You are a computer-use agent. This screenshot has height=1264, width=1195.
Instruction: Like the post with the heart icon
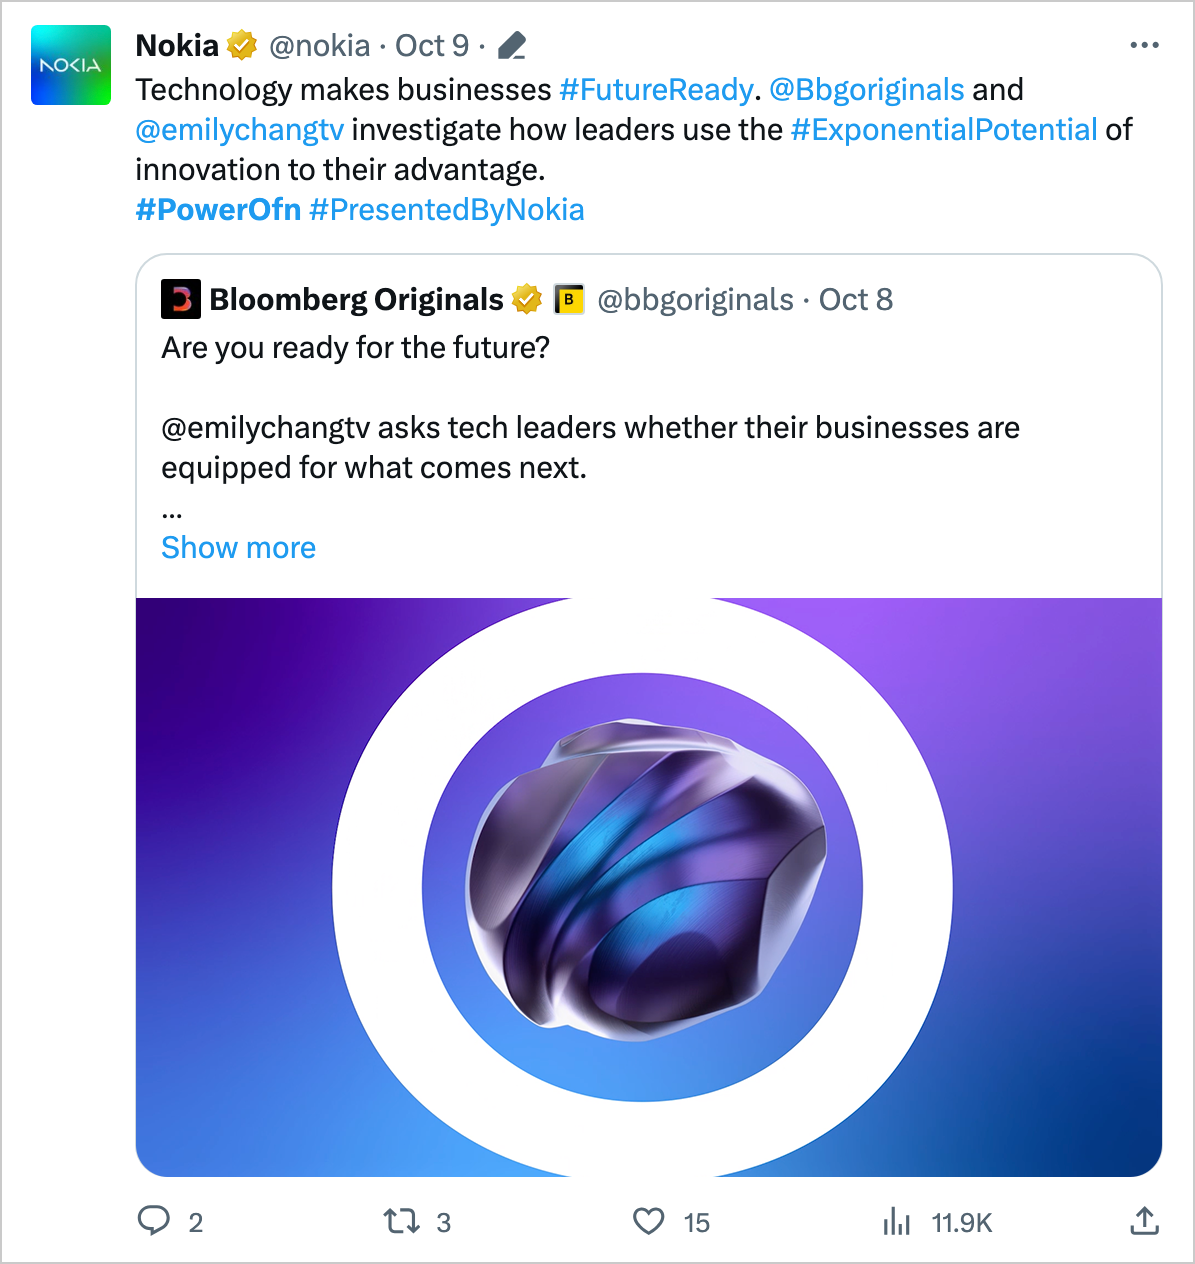coord(649,1221)
